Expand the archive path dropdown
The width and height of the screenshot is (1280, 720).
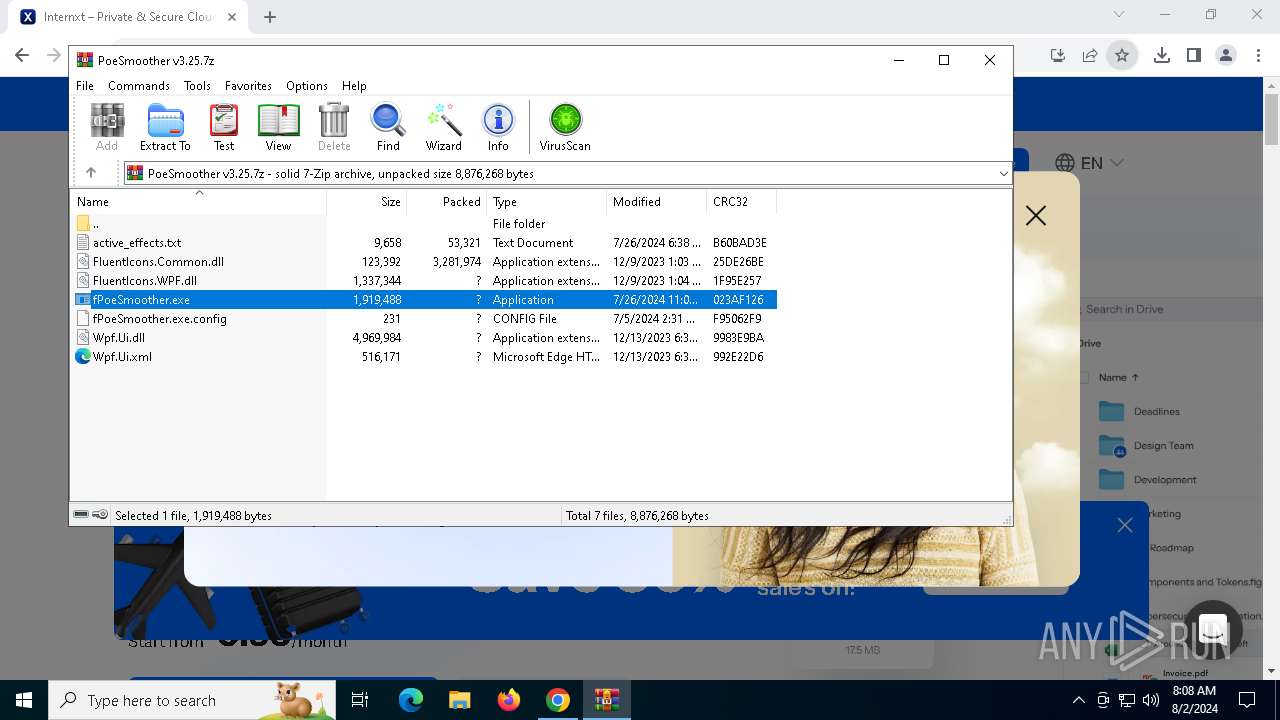pyautogui.click(x=1003, y=174)
